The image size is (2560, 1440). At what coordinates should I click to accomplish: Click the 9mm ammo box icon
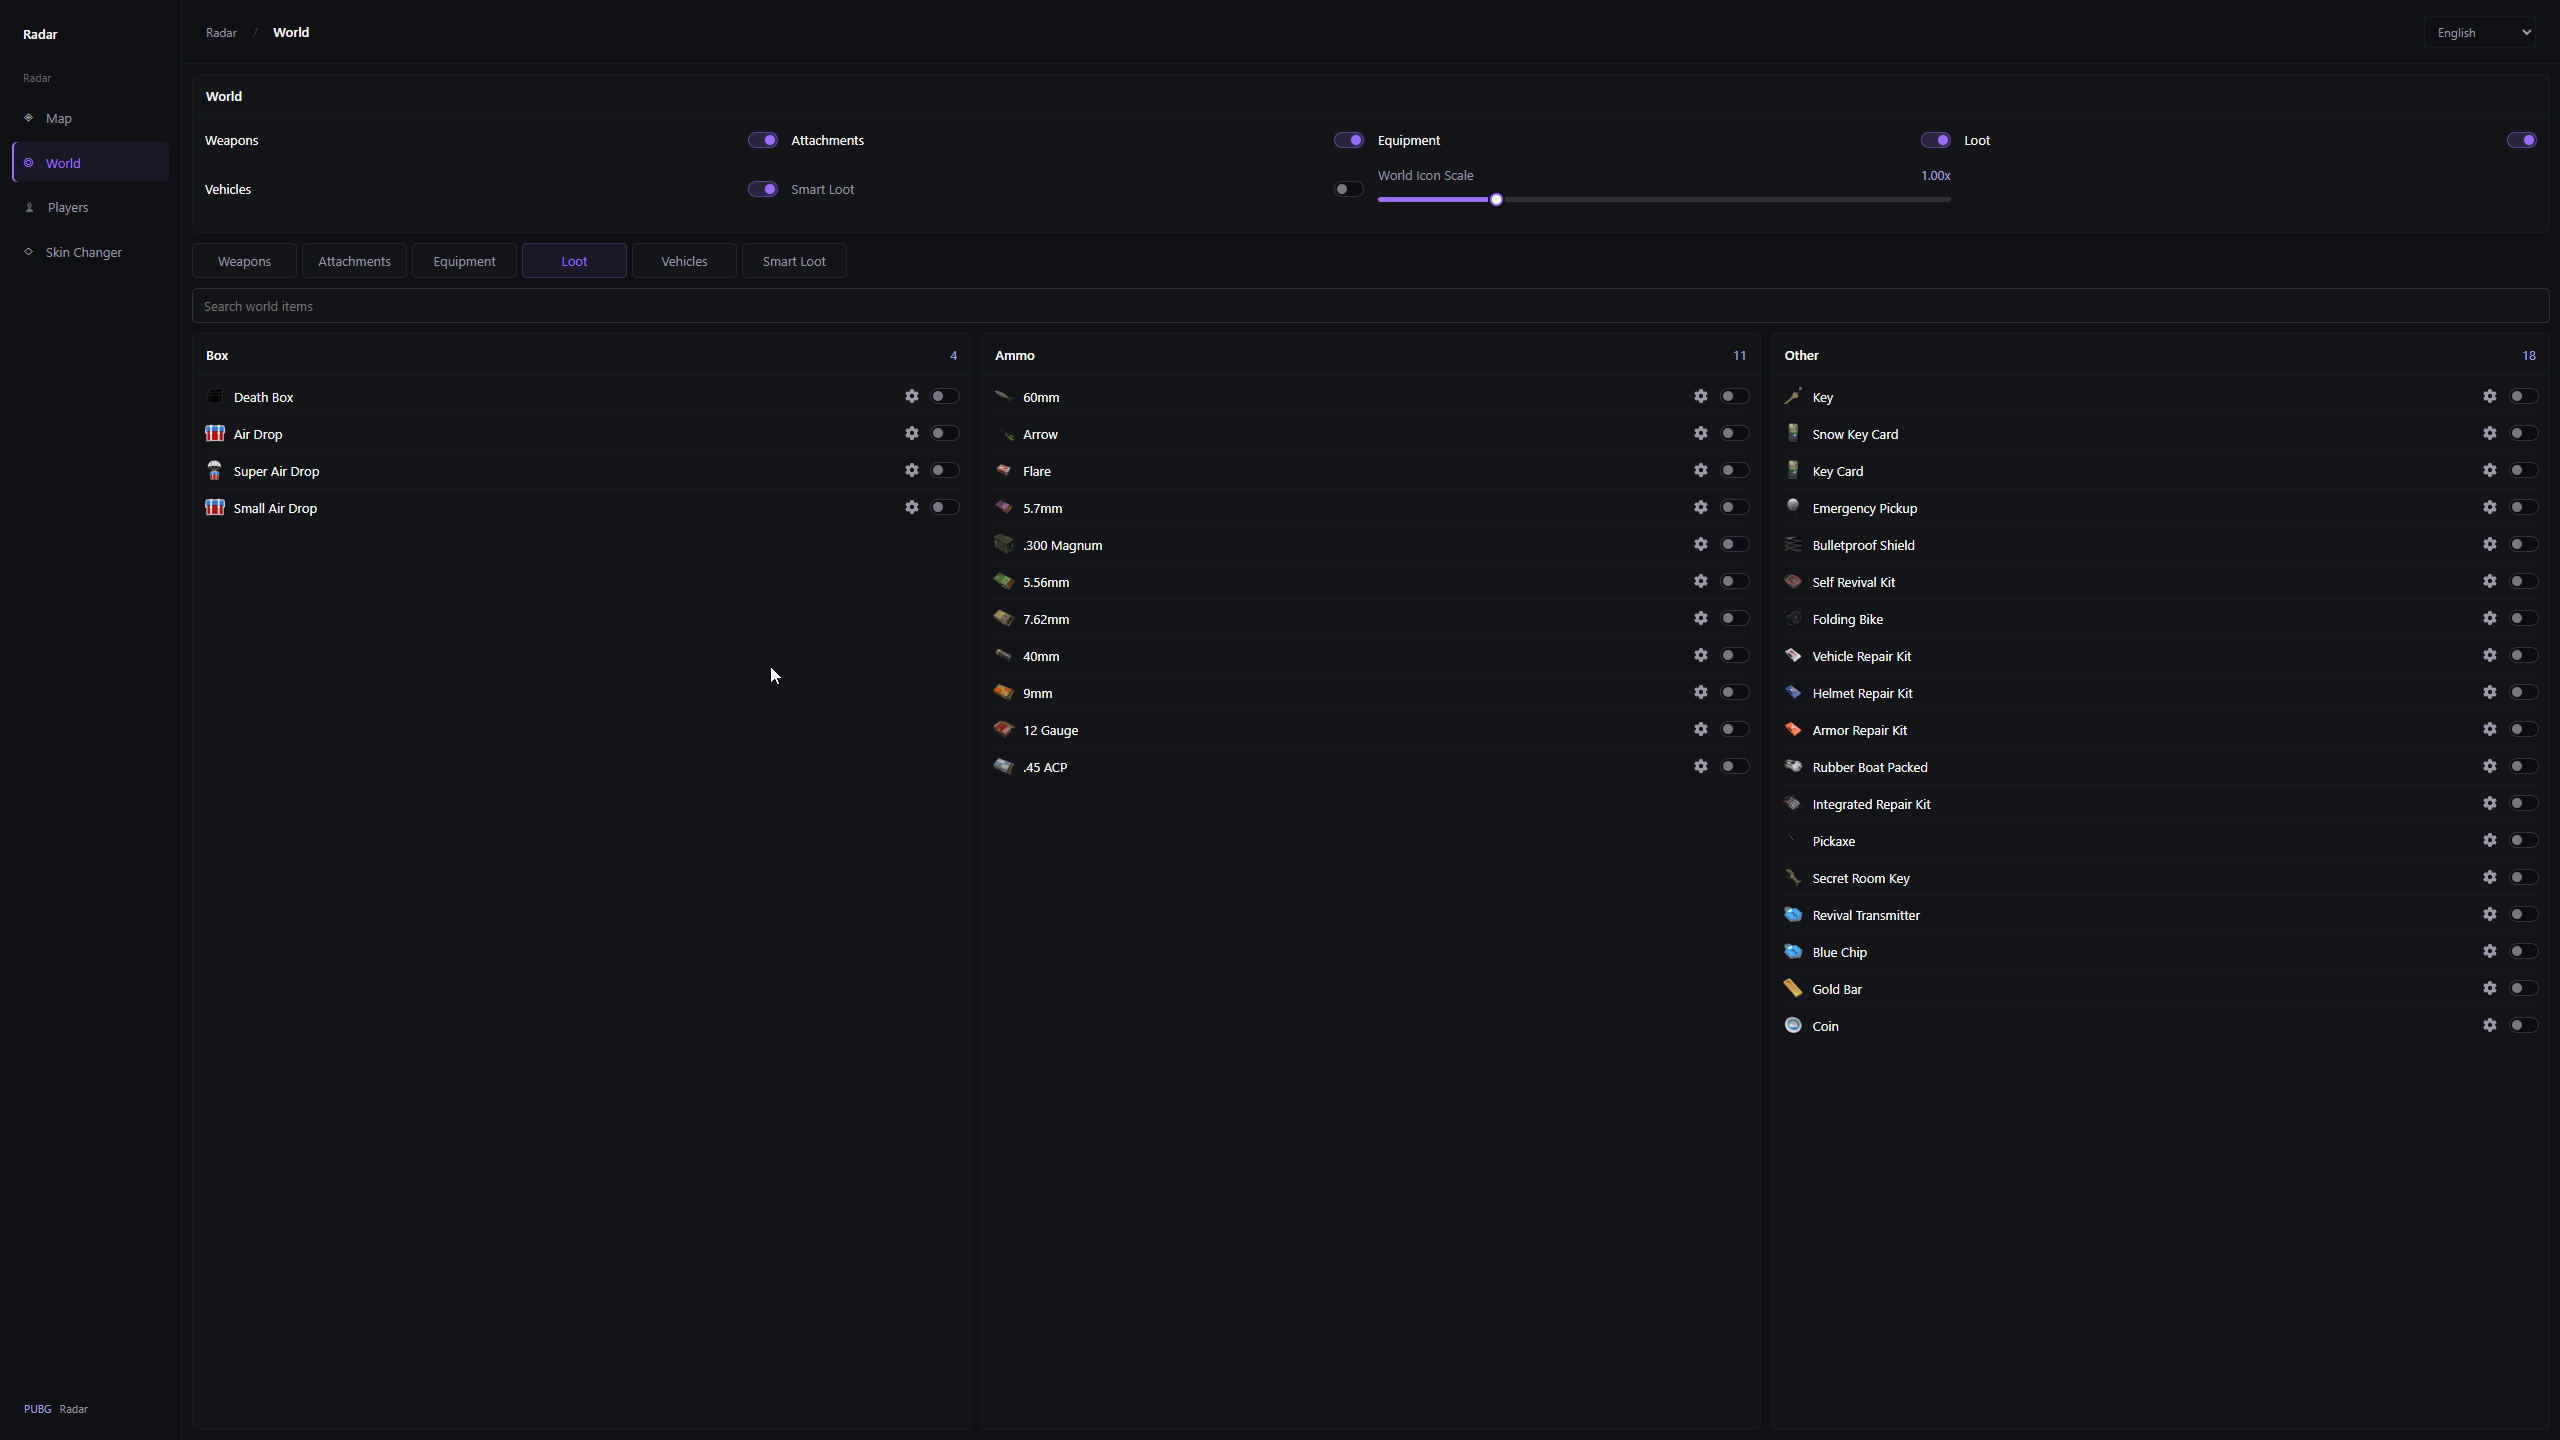coord(1003,692)
